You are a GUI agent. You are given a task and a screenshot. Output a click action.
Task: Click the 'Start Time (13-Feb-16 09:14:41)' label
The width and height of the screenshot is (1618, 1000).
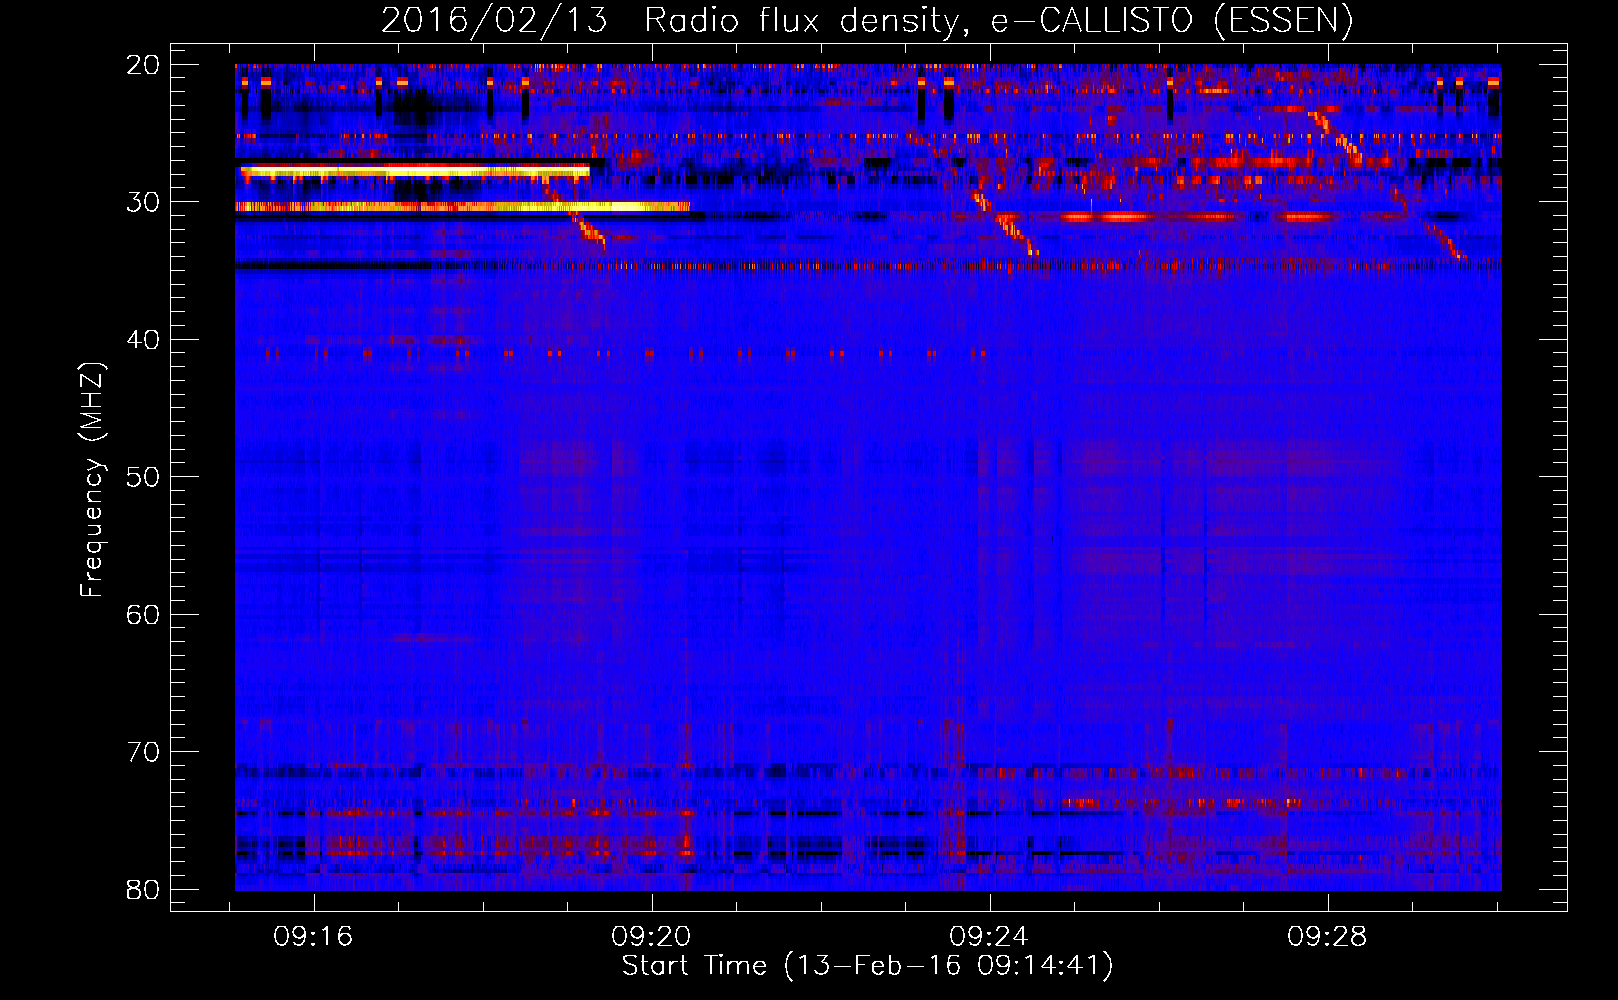pyautogui.click(x=867, y=966)
